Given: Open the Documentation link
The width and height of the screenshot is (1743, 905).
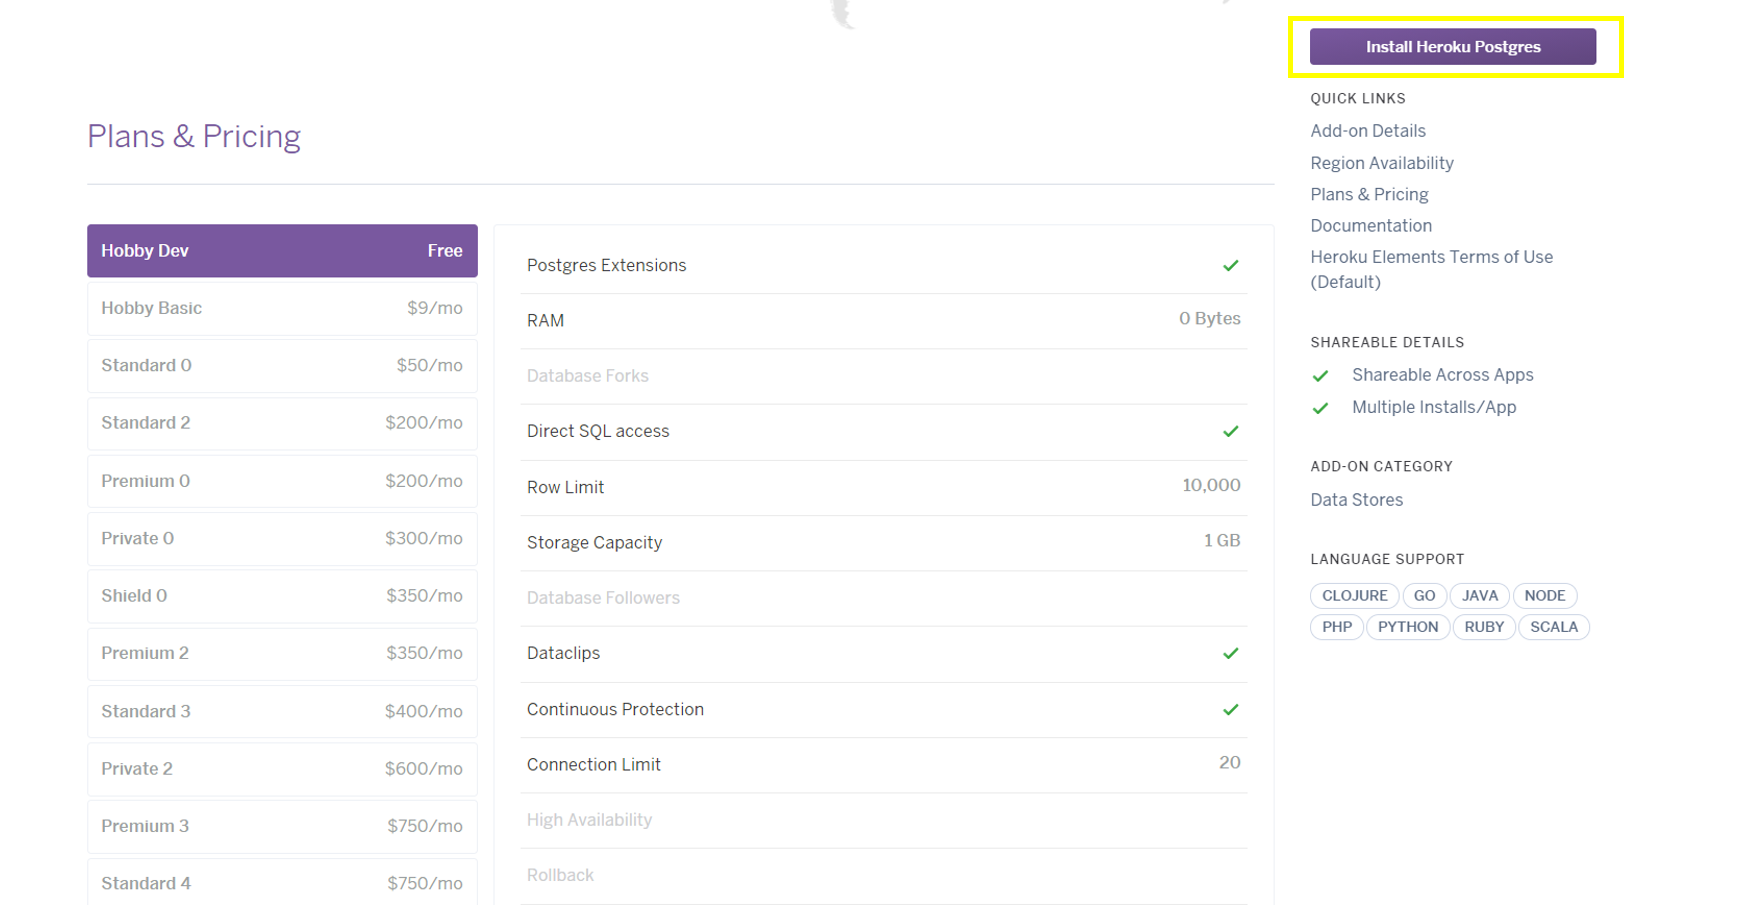Looking at the screenshot, I should point(1370,226).
